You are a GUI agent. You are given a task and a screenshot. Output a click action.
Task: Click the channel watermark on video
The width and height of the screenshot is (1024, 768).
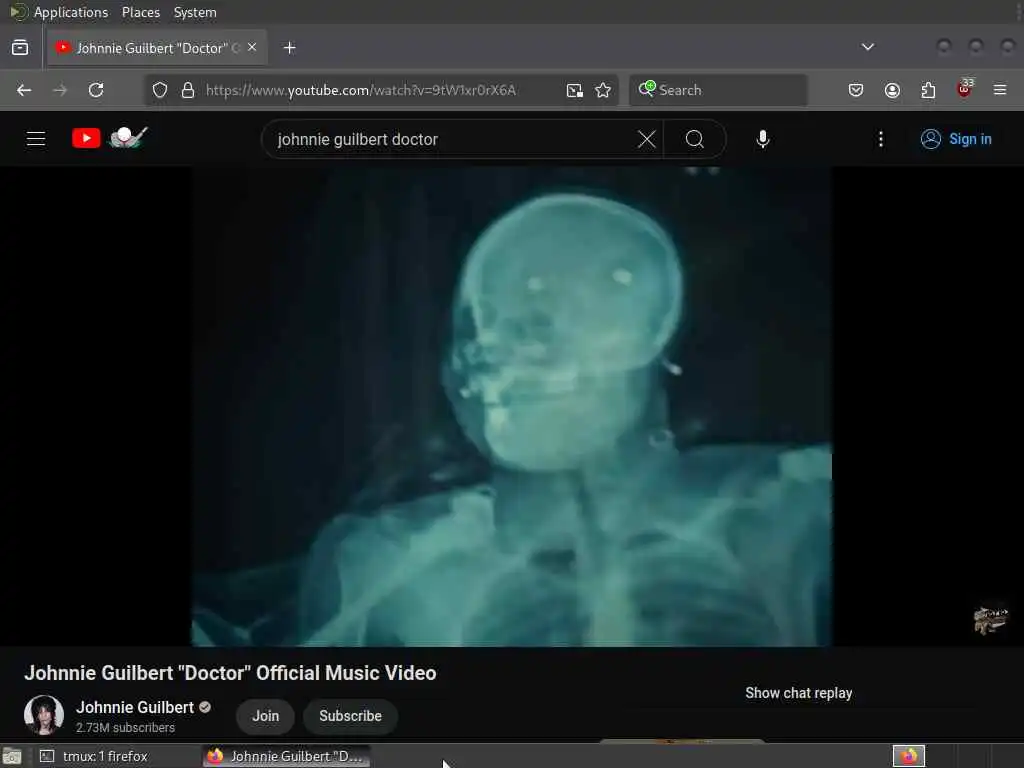pyautogui.click(x=991, y=619)
